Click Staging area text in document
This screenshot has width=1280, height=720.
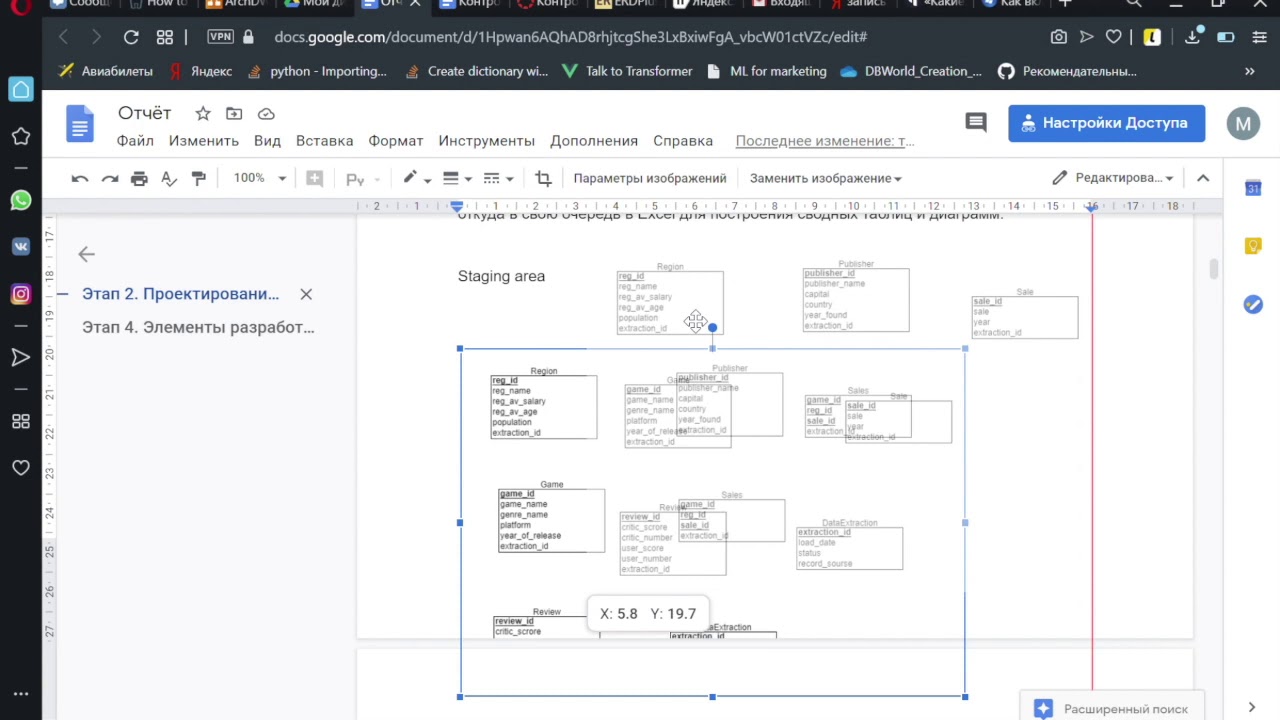coord(501,276)
